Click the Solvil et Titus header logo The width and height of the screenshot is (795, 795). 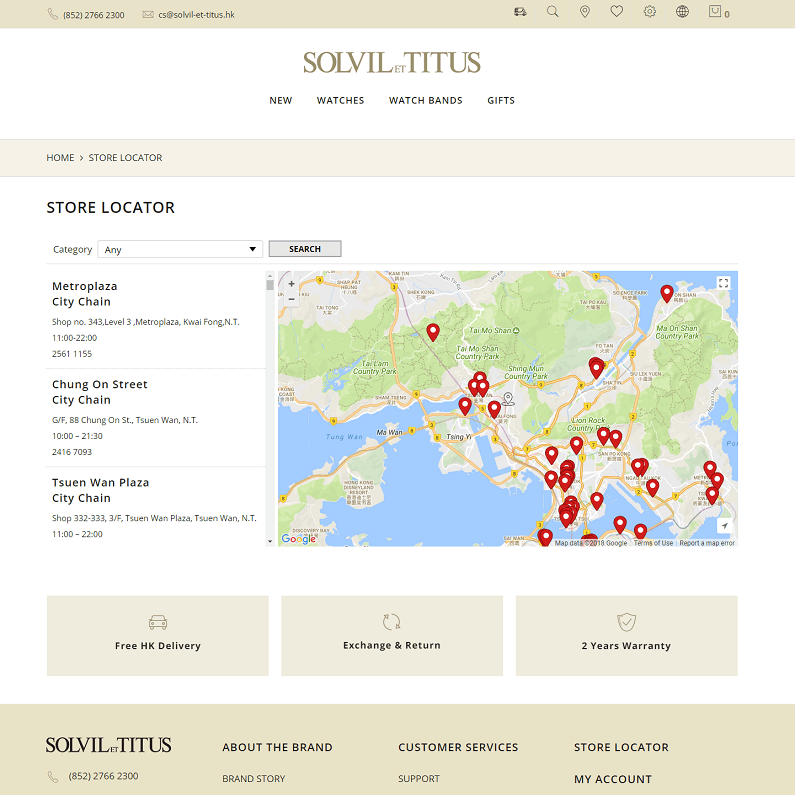tap(391, 62)
